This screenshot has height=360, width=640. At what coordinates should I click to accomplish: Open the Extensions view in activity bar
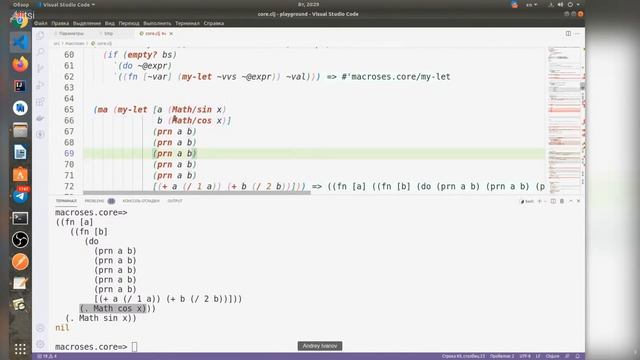click(x=40, y=101)
